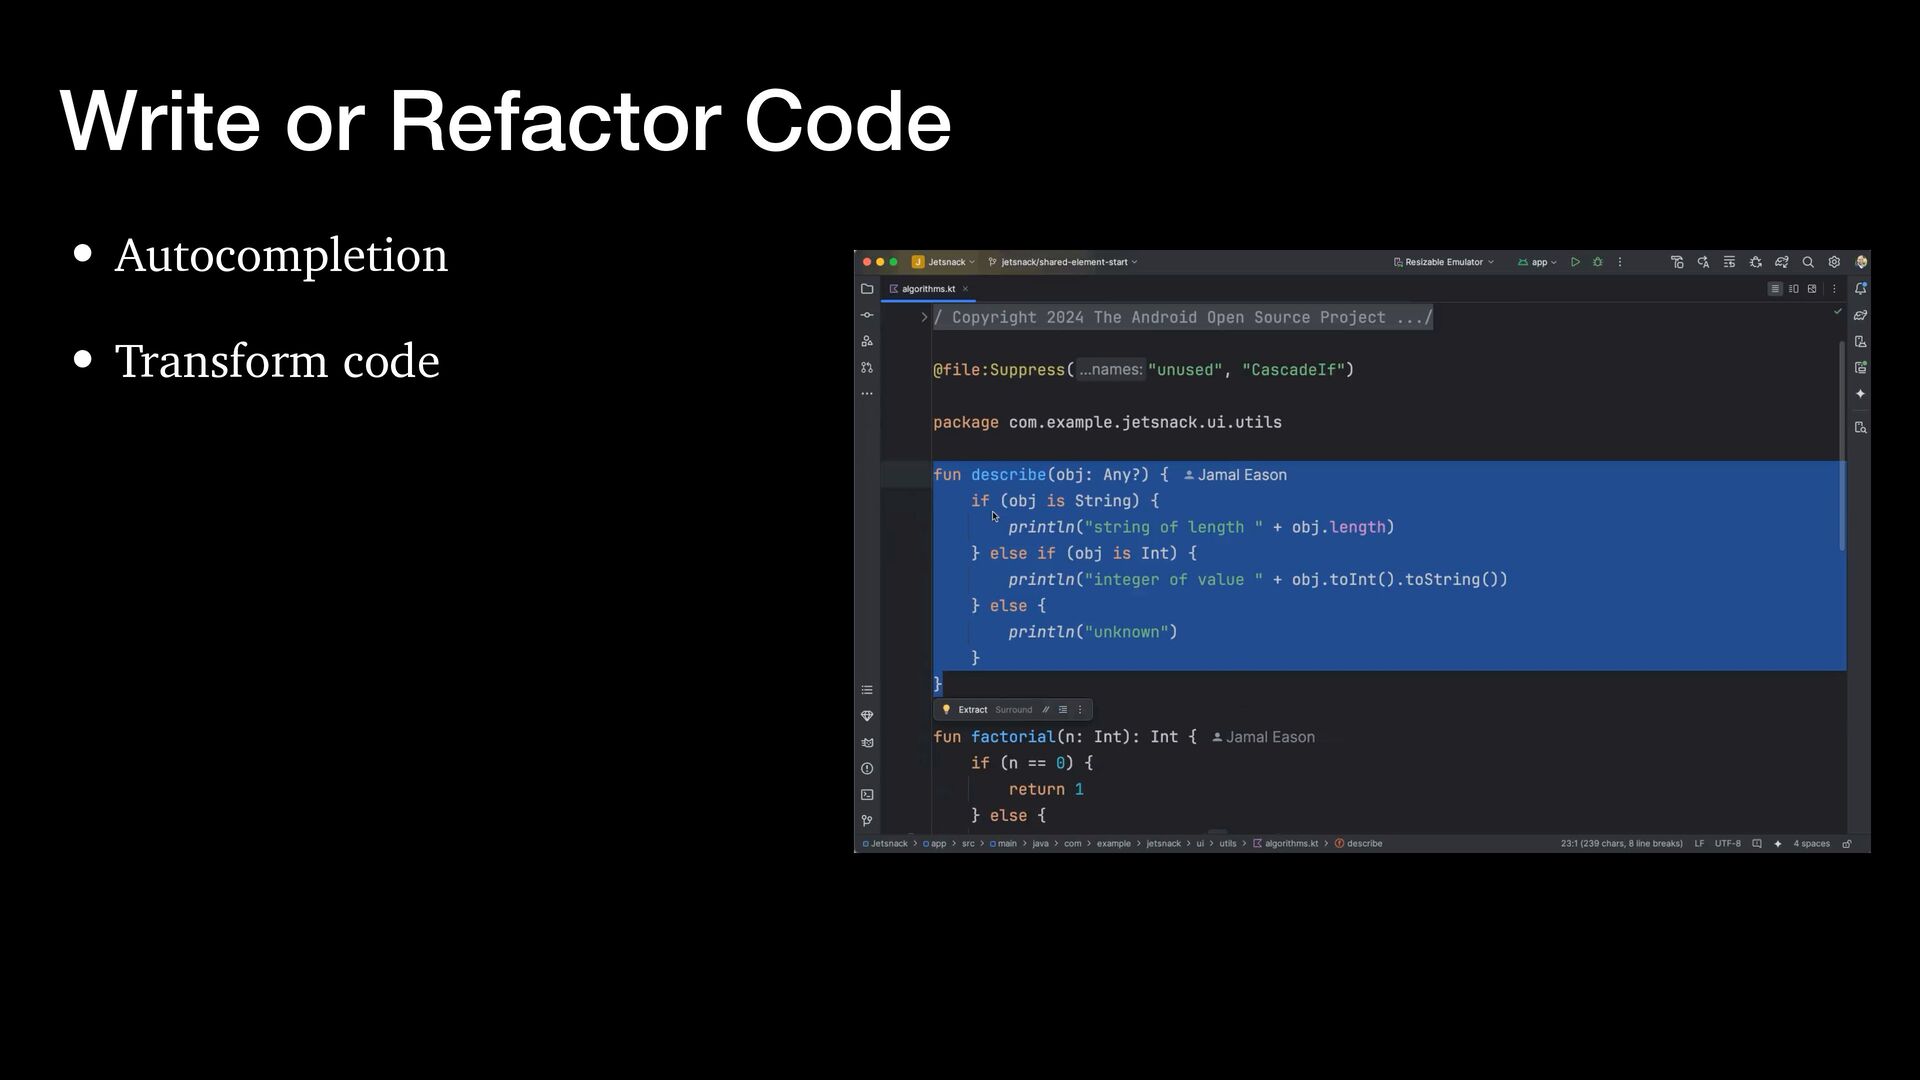Switch editor to Split view mode

(x=1794, y=289)
